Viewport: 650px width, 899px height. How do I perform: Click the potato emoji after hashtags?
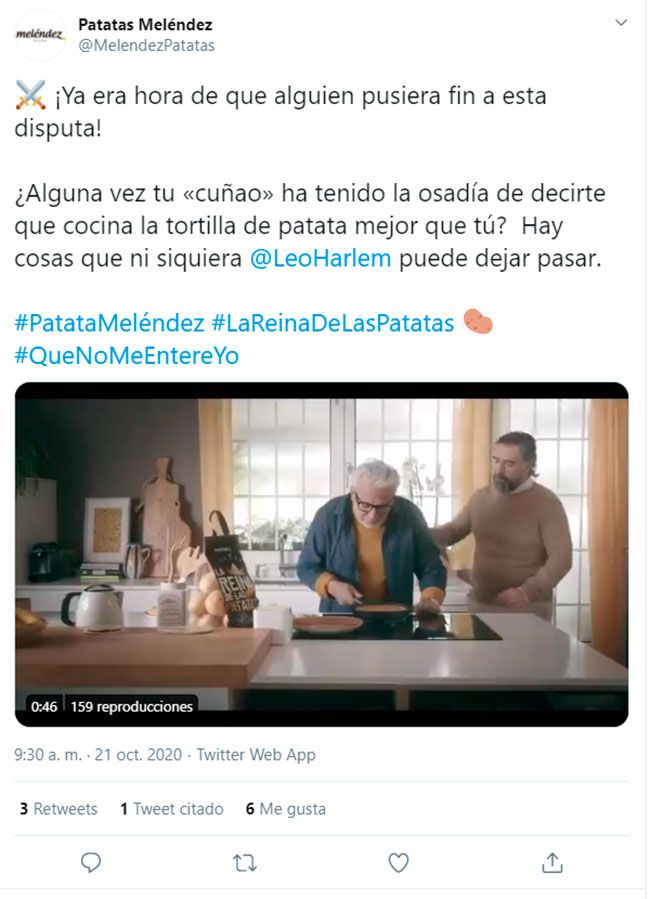(x=478, y=322)
